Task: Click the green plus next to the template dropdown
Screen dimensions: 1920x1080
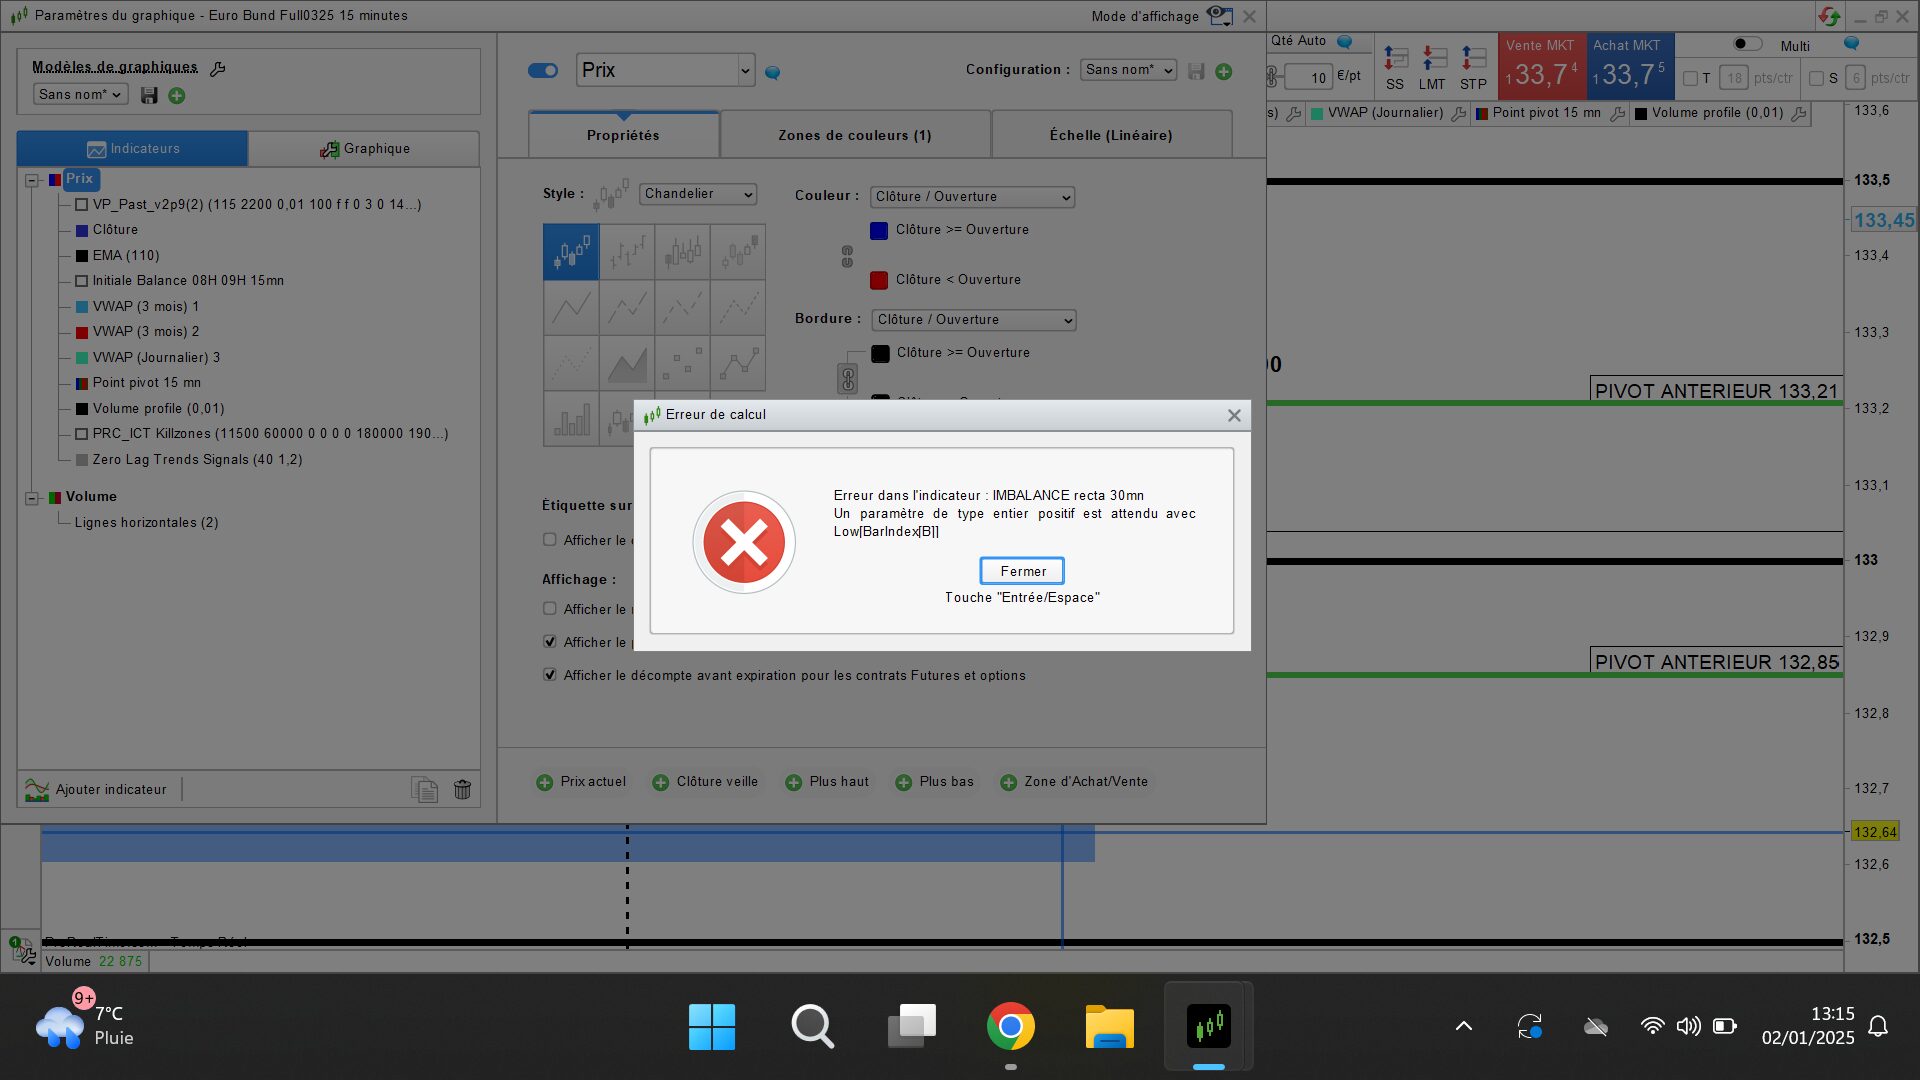Action: [177, 95]
